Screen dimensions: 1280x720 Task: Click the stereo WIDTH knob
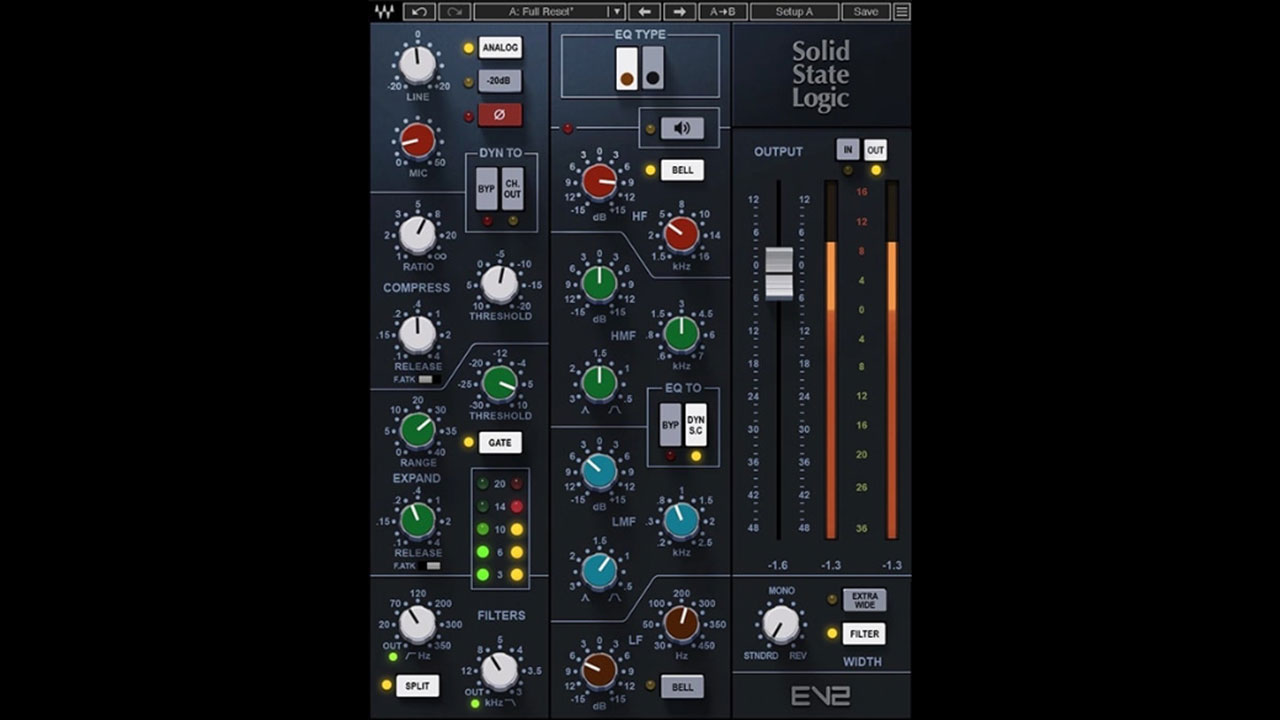click(x=780, y=624)
